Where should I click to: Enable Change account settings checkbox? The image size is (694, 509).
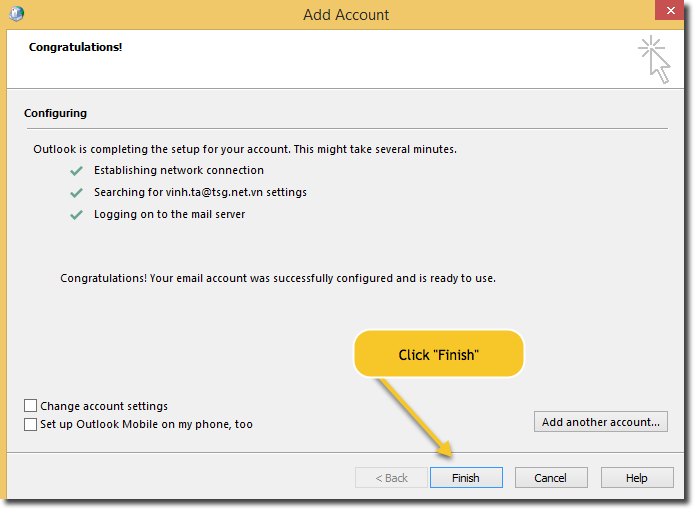(31, 406)
